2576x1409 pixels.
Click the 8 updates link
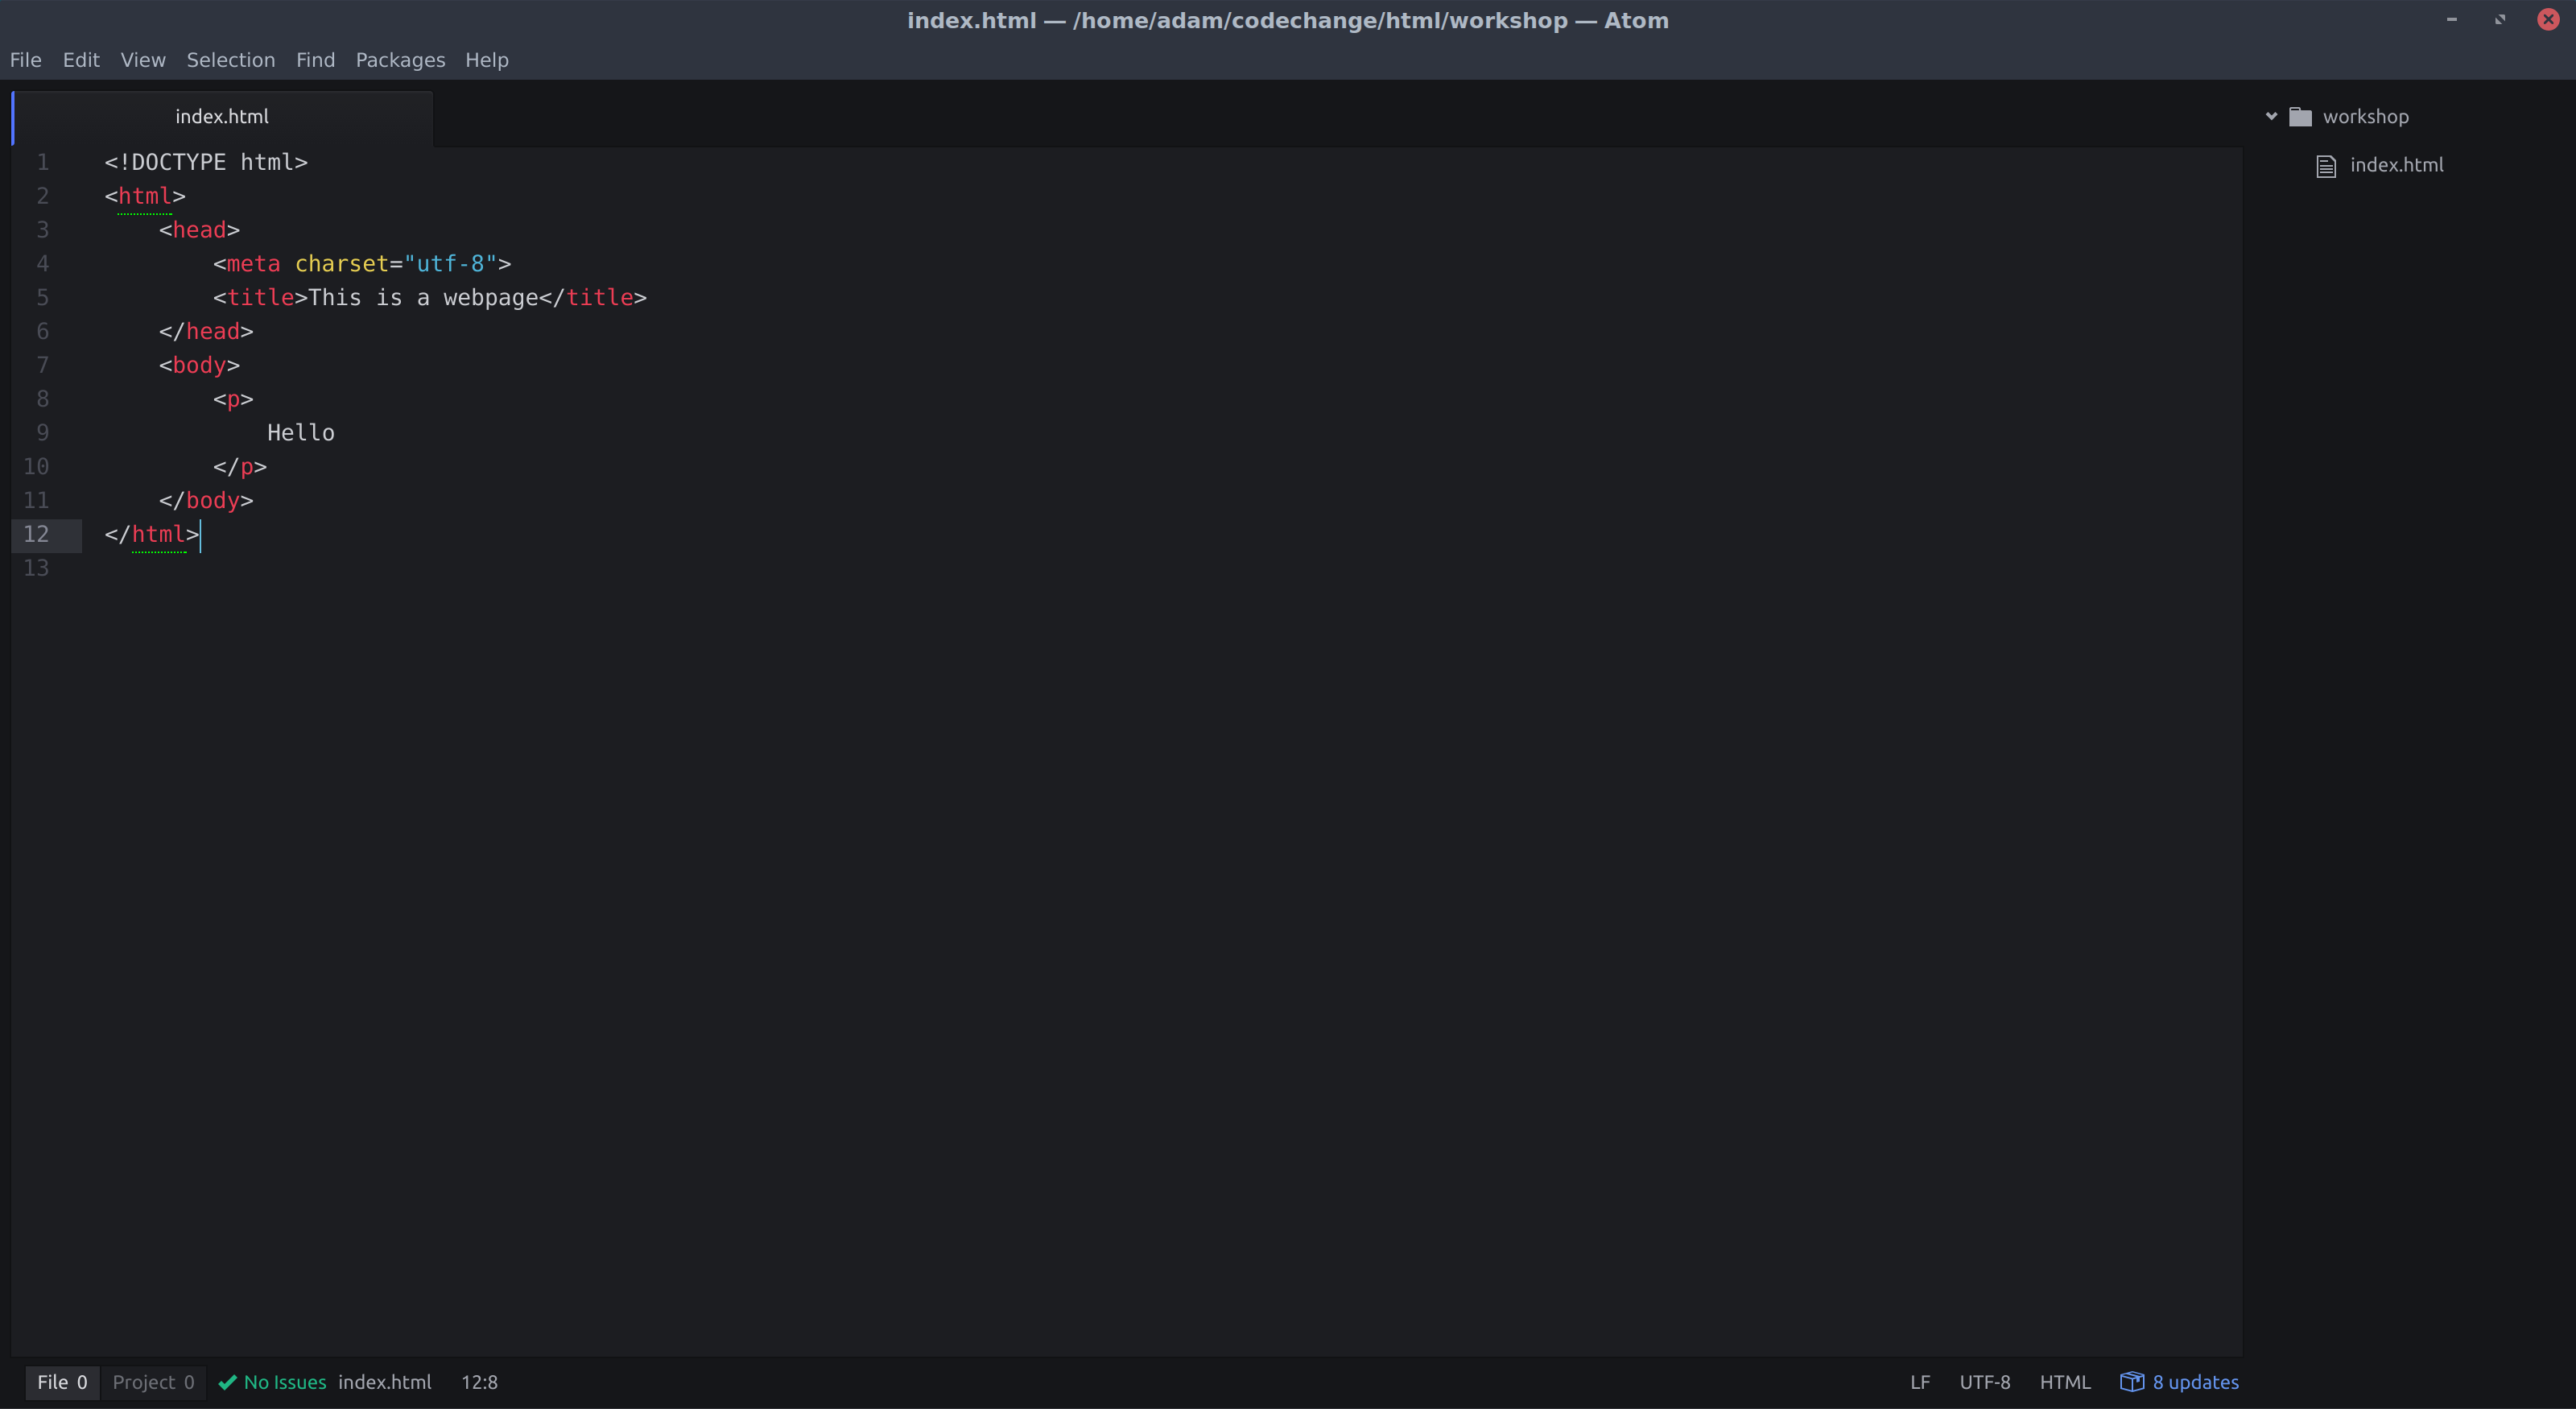click(2195, 1382)
